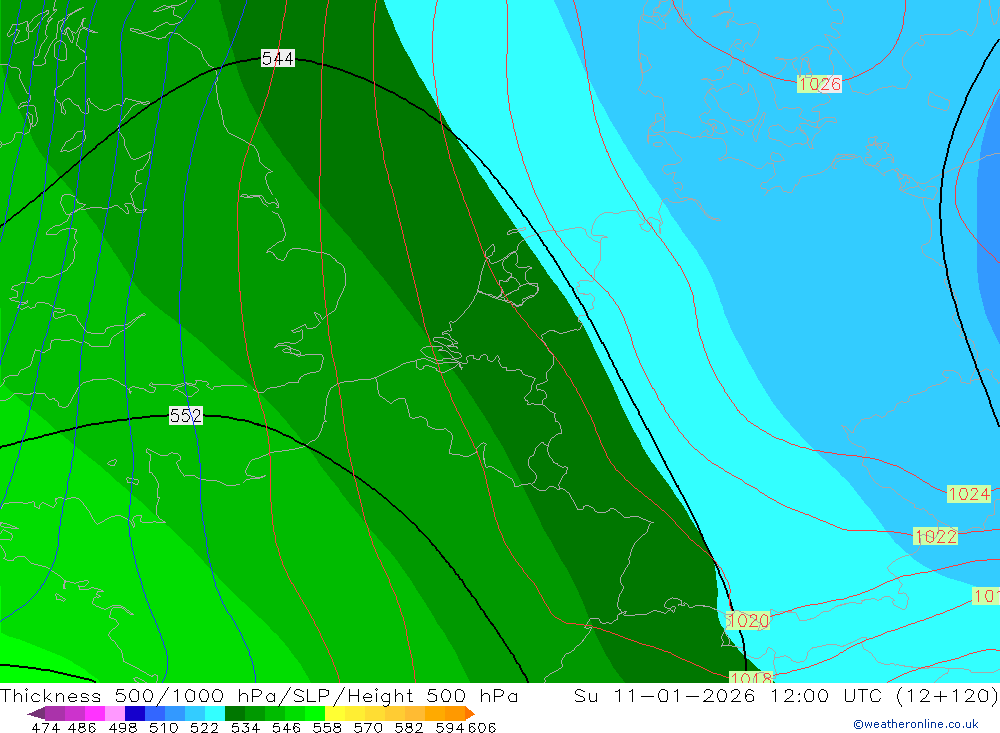The width and height of the screenshot is (1000, 733).
Task: Click the legend value 474
Action: pyautogui.click(x=45, y=728)
